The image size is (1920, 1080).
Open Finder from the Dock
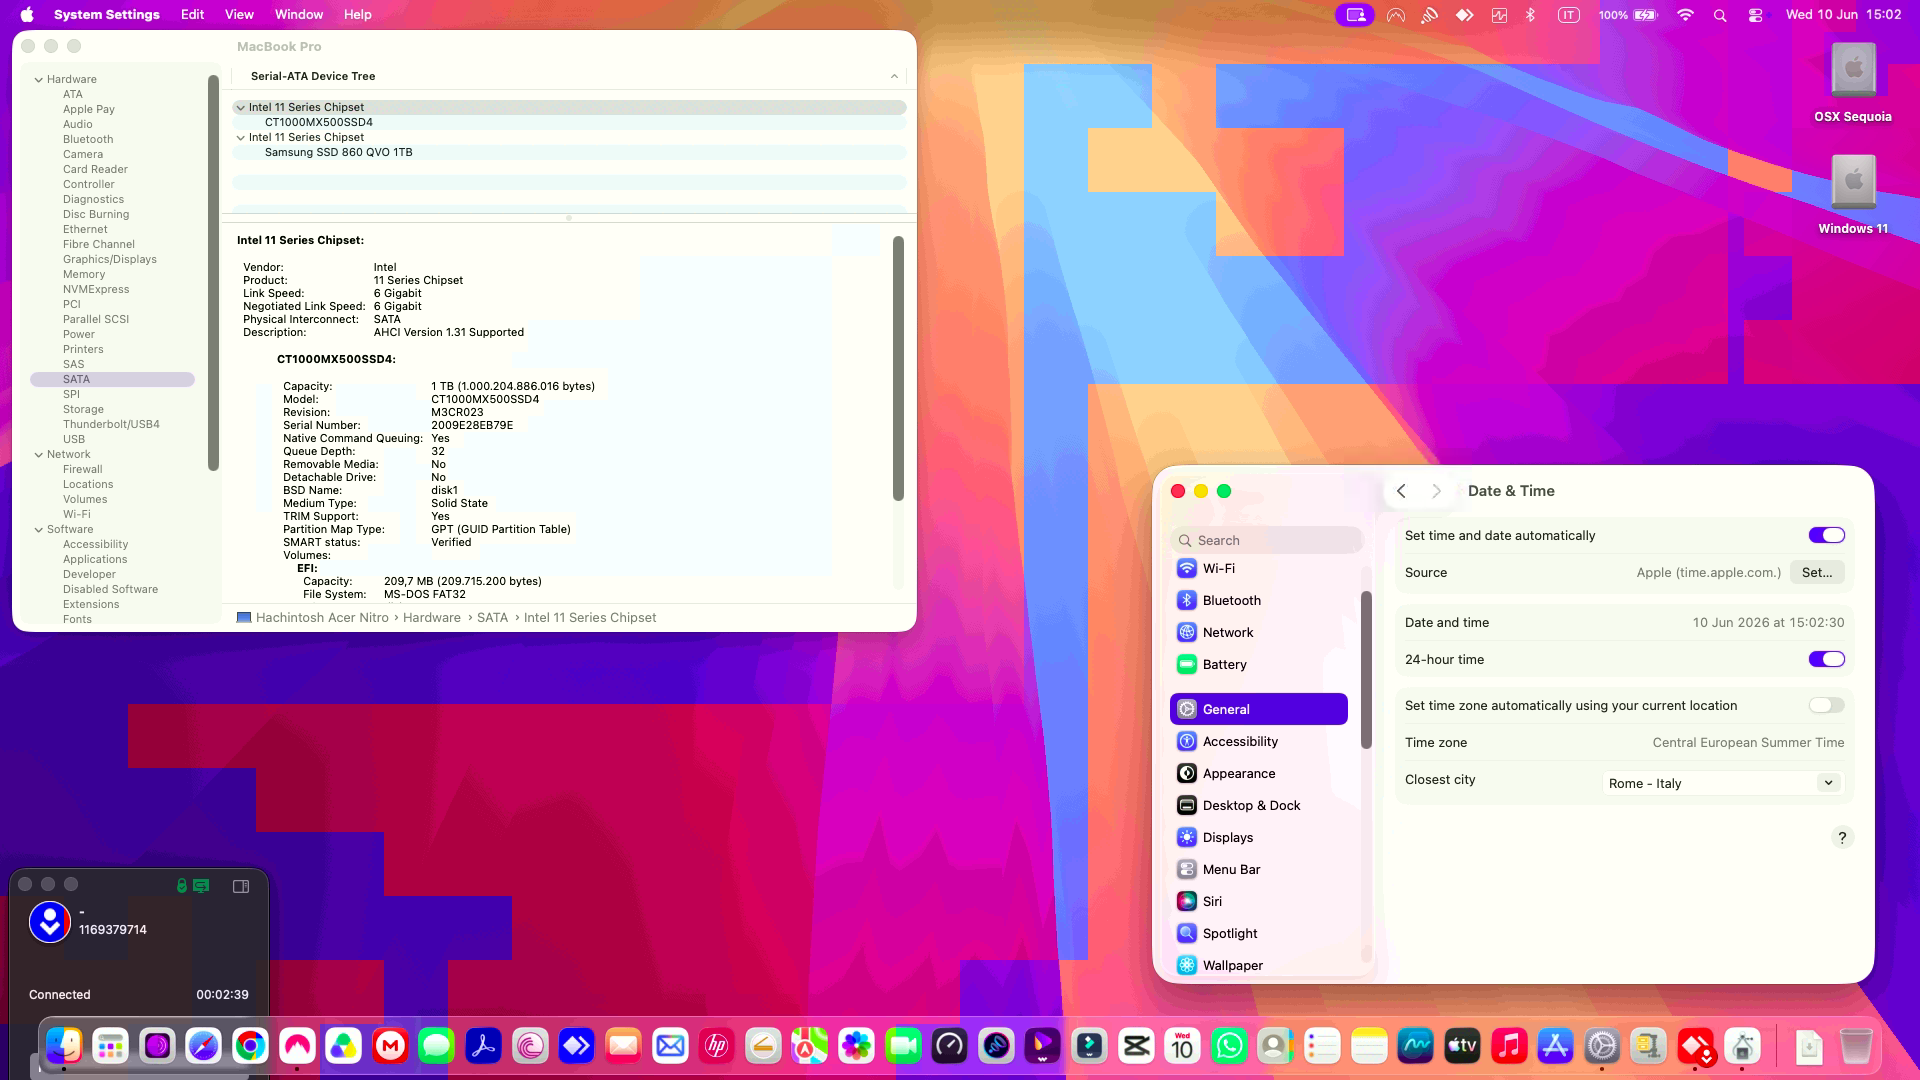point(64,1046)
